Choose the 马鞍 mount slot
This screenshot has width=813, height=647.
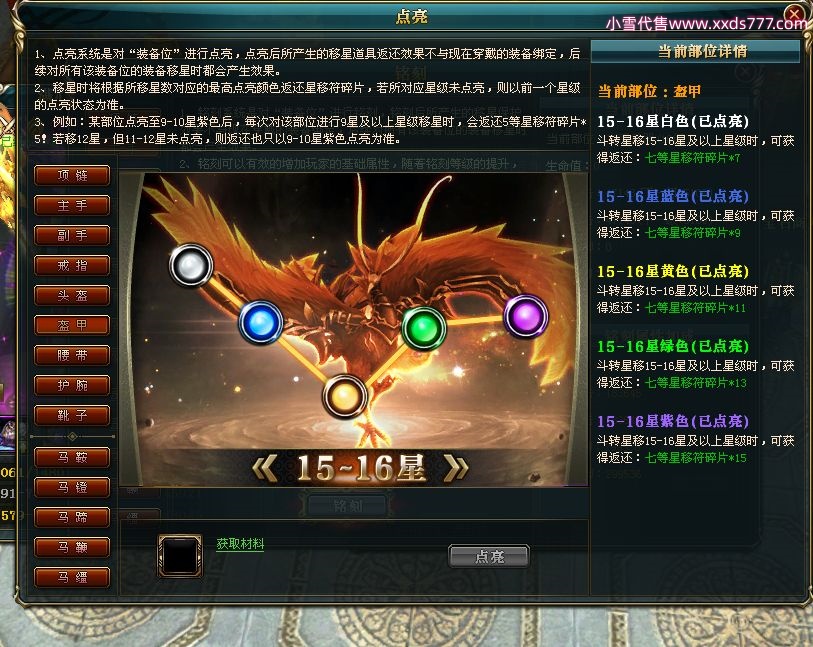click(x=72, y=457)
